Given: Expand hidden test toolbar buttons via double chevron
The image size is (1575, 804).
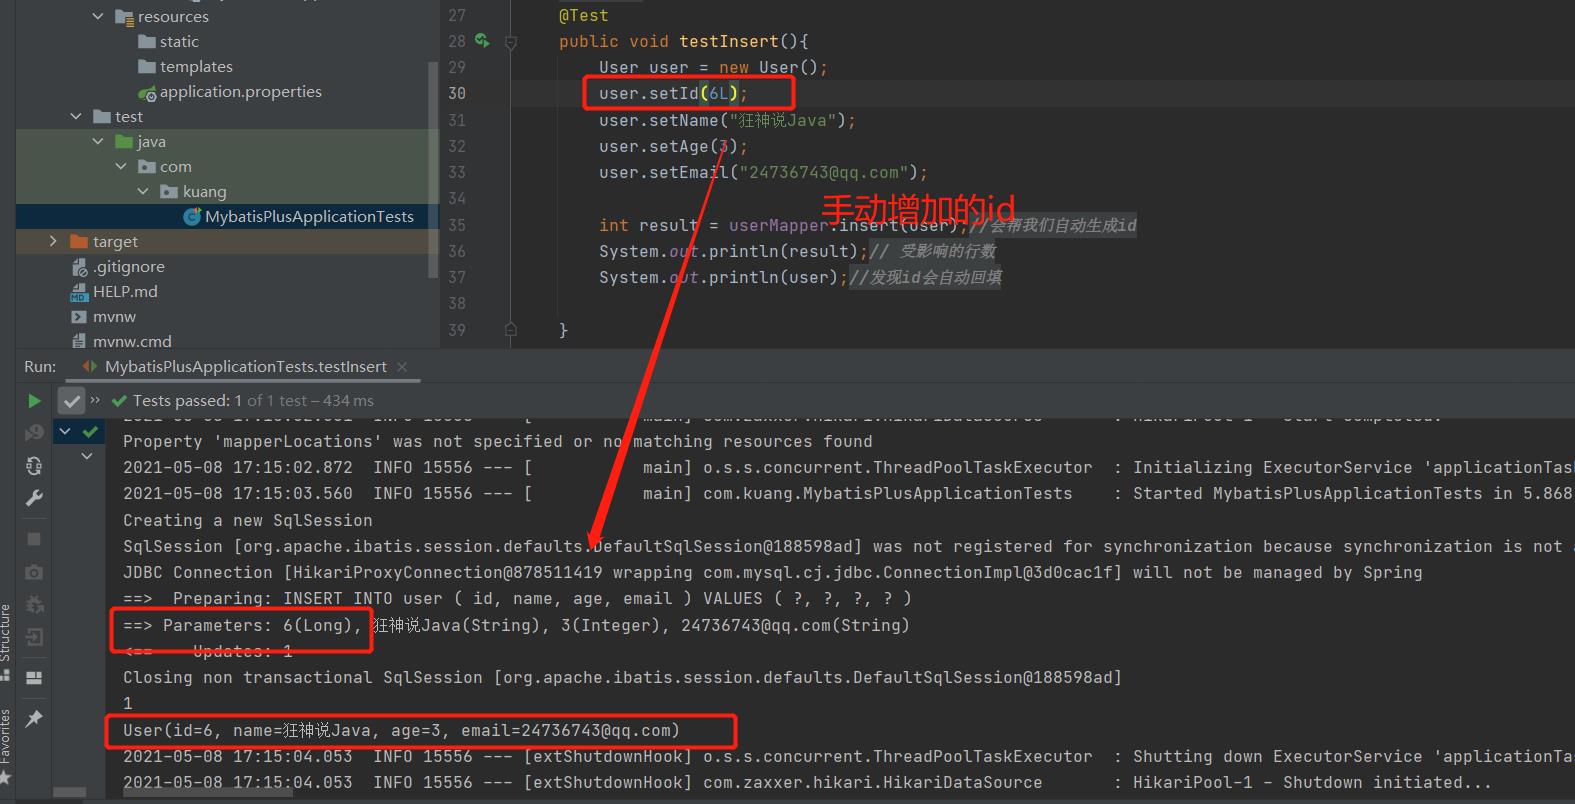Looking at the screenshot, I should click(x=96, y=400).
